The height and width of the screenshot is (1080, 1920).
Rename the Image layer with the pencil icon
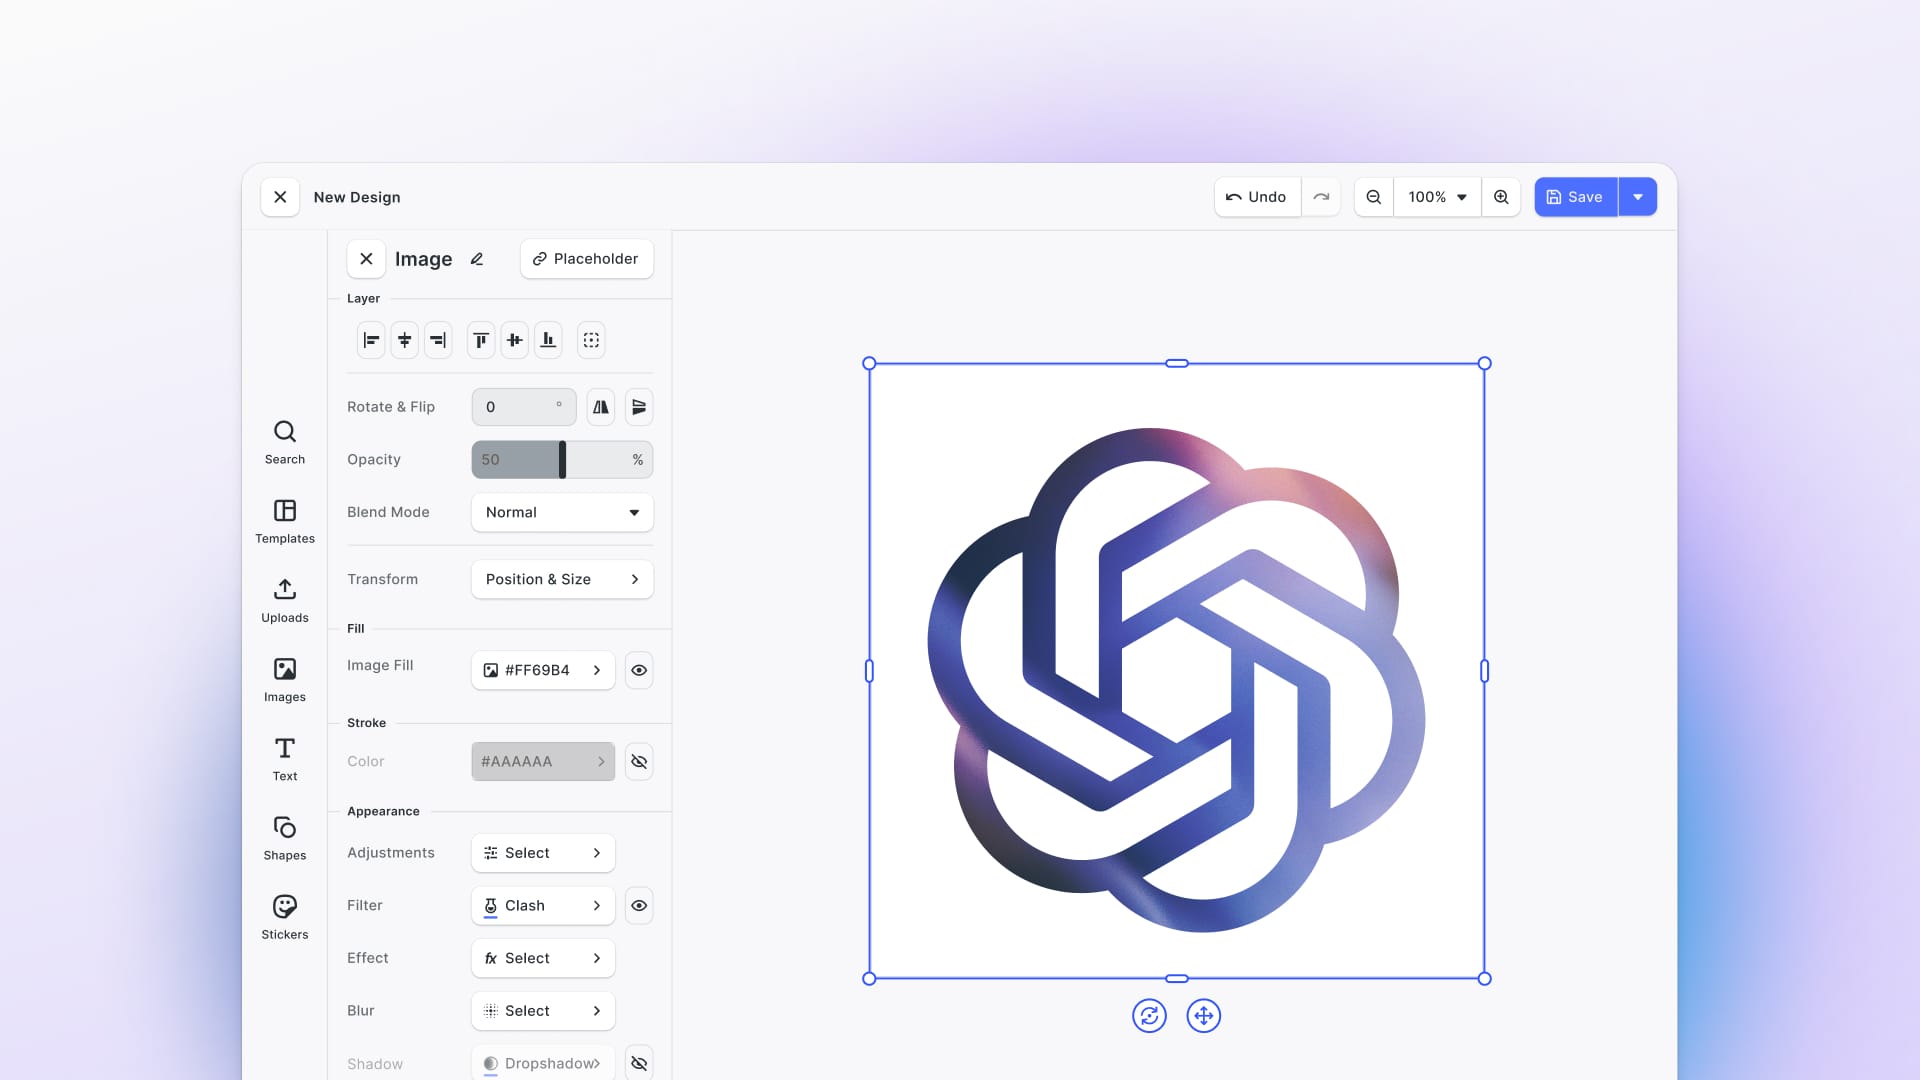(x=477, y=258)
